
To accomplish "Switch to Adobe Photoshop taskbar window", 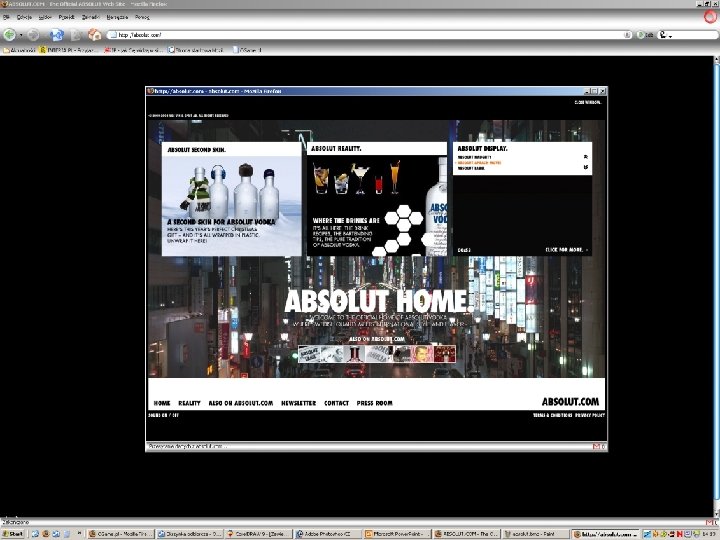I will pyautogui.click(x=327, y=534).
